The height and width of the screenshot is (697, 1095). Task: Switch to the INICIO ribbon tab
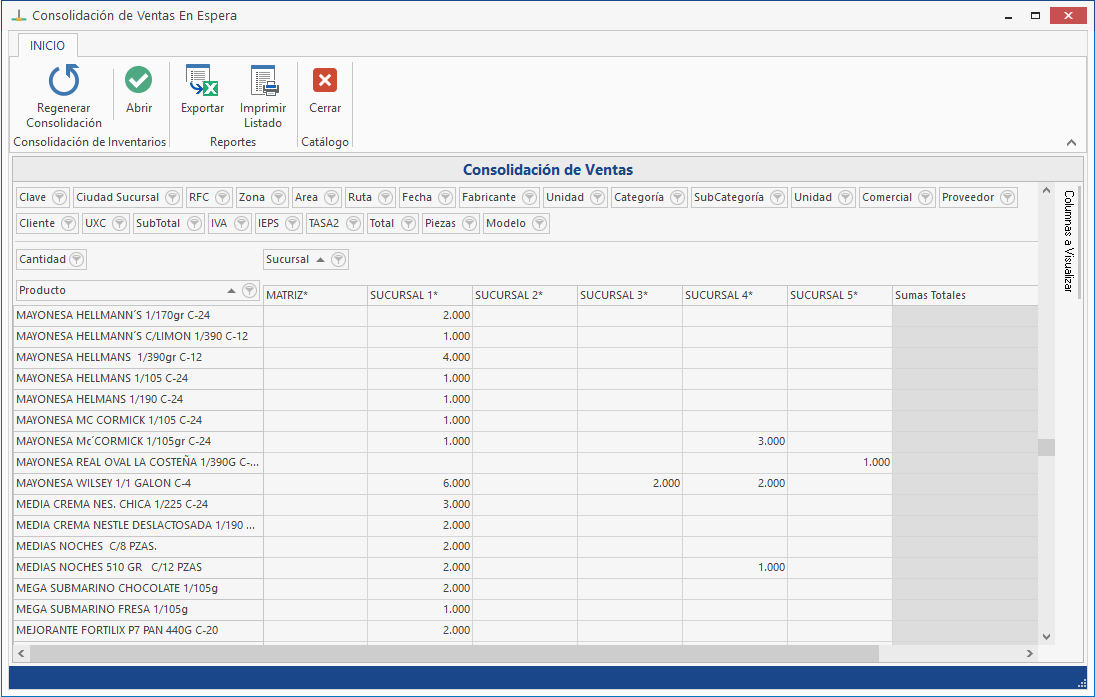pyautogui.click(x=47, y=46)
